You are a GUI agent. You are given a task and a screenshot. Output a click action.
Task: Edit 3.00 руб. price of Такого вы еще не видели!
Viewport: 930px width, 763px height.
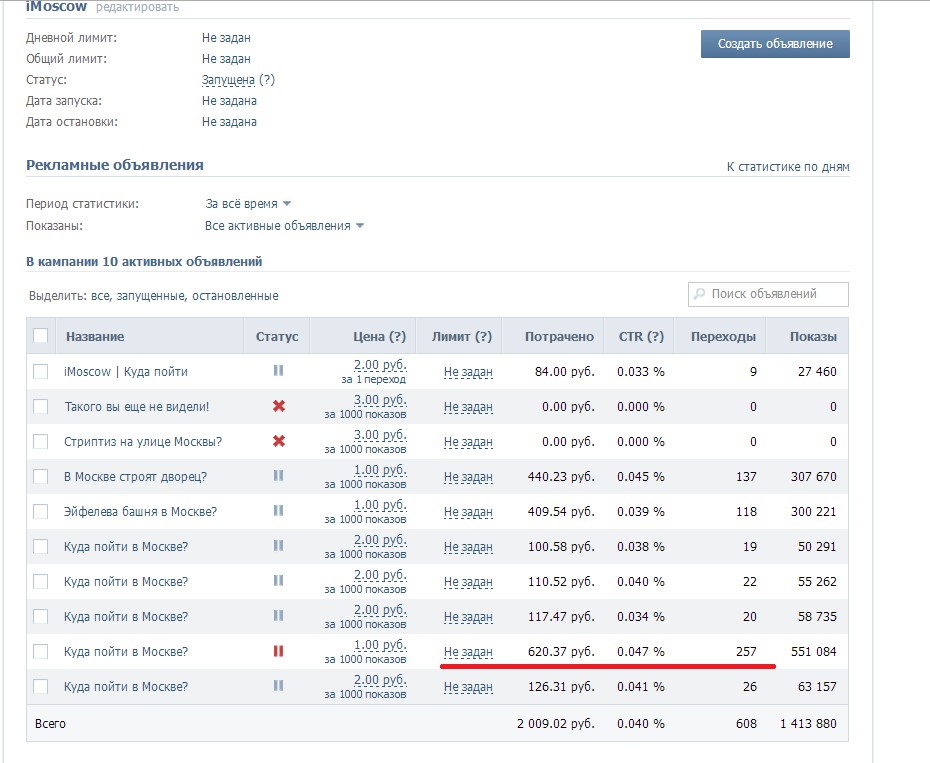(x=380, y=399)
